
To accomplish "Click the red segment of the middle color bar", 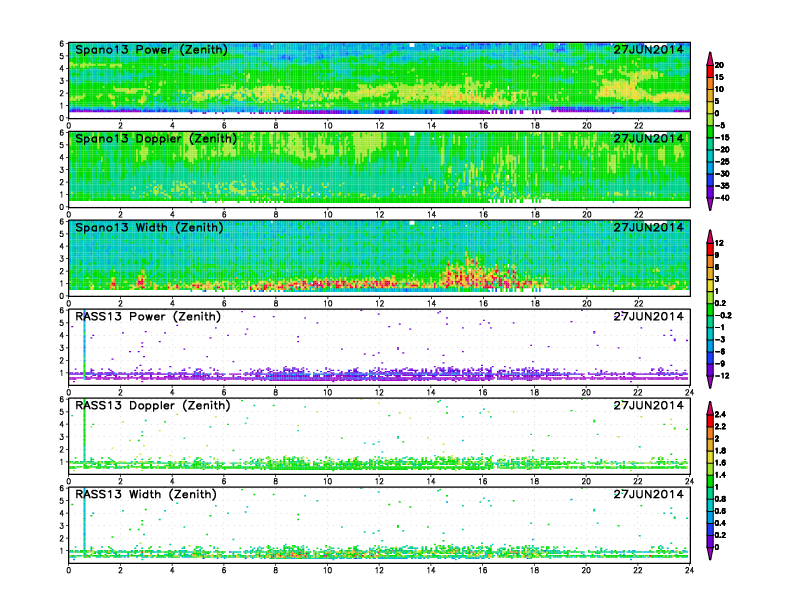I will [710, 249].
